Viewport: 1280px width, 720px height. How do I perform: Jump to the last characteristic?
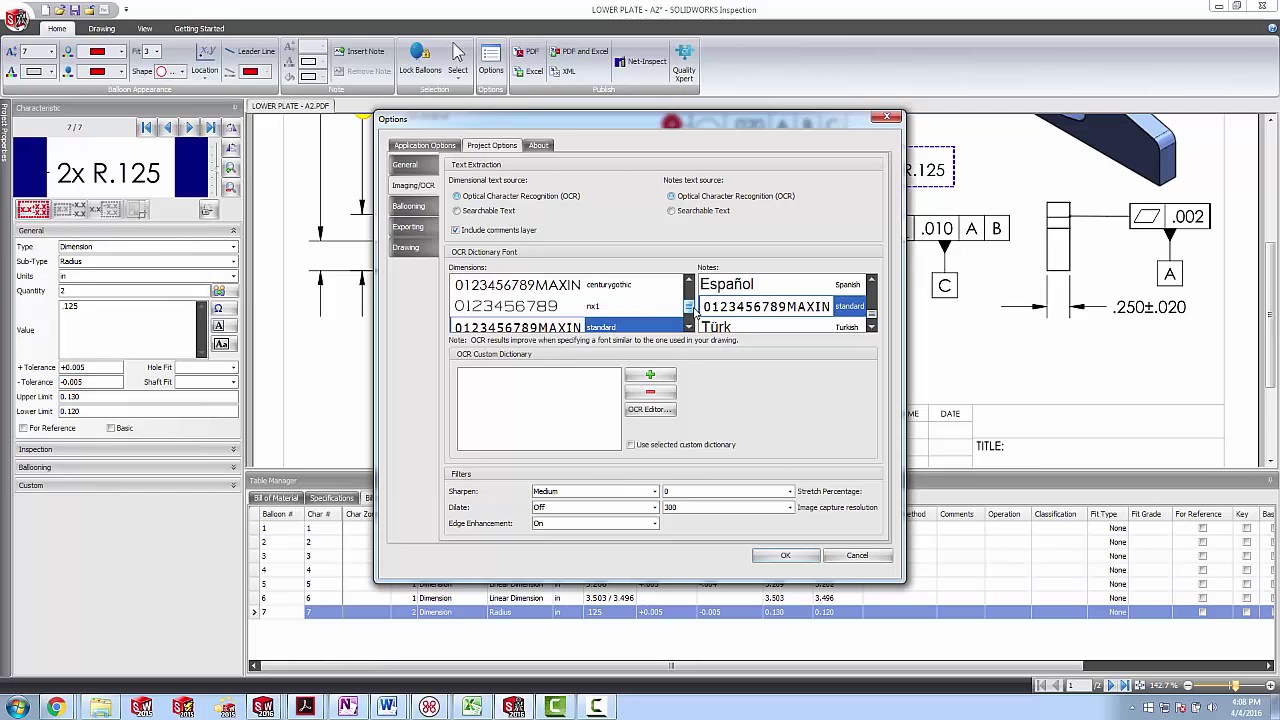pos(211,128)
